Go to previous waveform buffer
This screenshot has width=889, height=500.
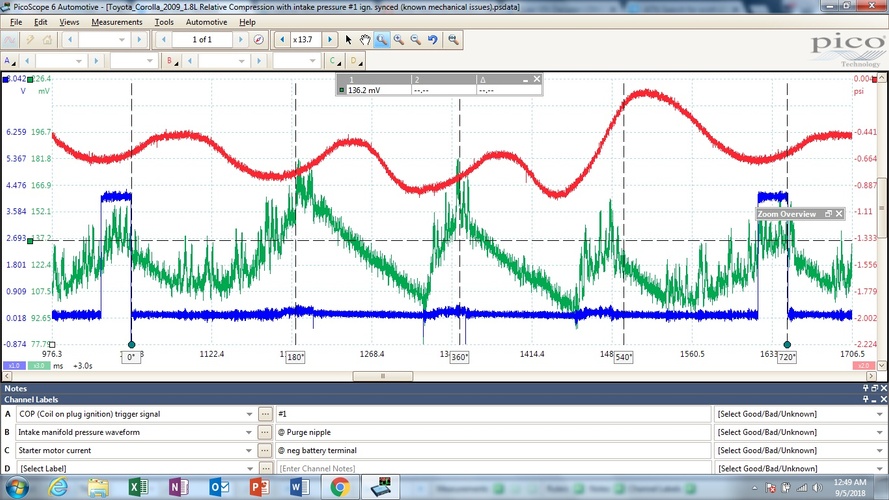(x=164, y=40)
